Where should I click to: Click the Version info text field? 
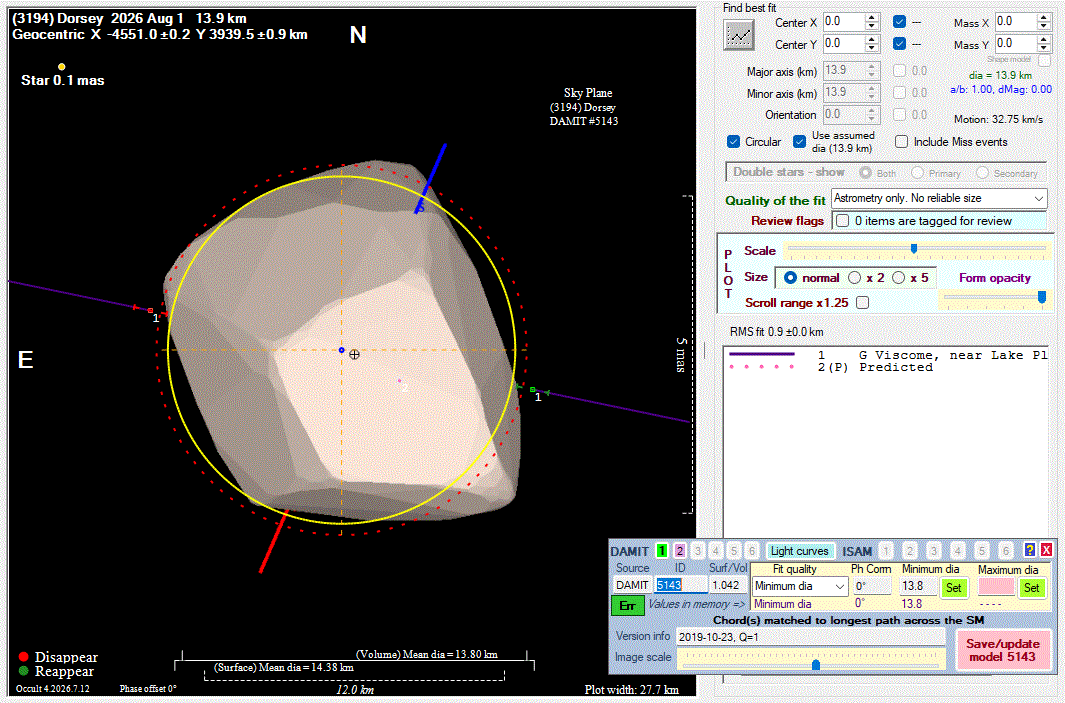(810, 637)
